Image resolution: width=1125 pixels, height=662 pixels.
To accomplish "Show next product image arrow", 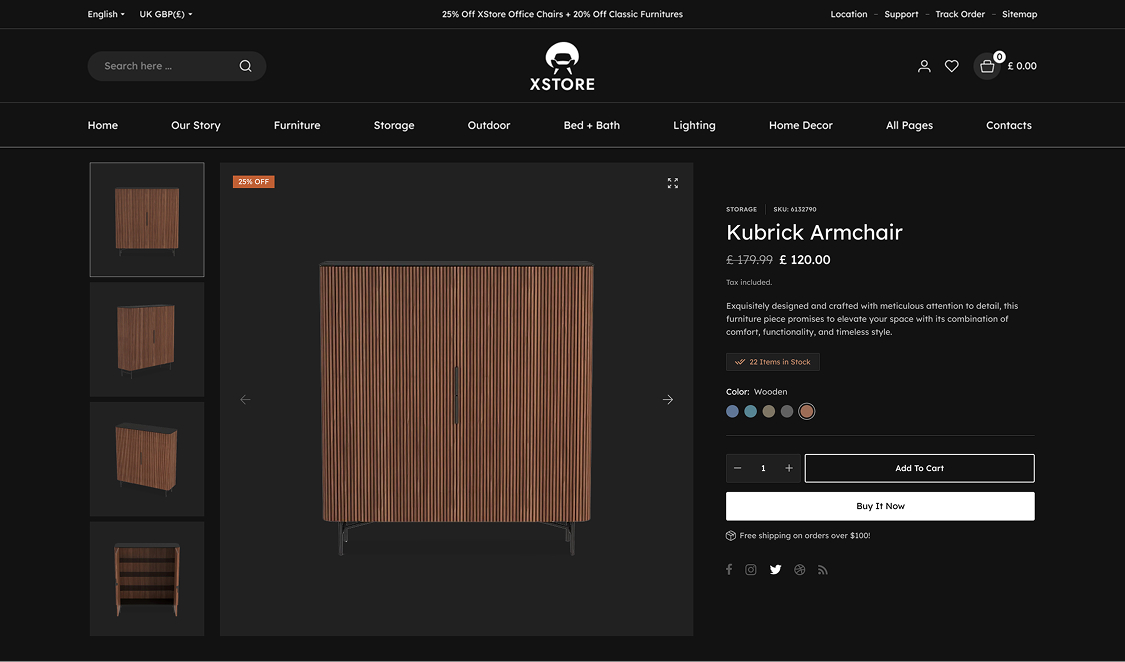I will point(668,400).
